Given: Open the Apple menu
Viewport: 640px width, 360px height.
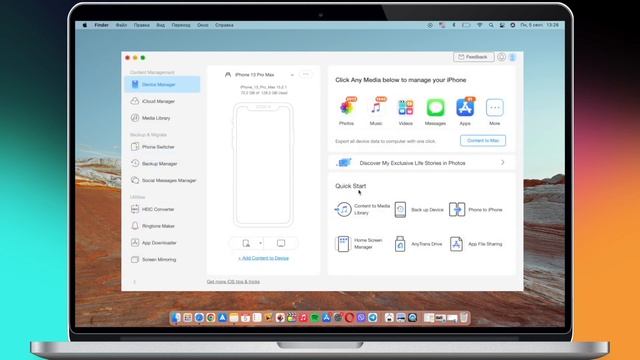Looking at the screenshot, I should [x=84, y=25].
